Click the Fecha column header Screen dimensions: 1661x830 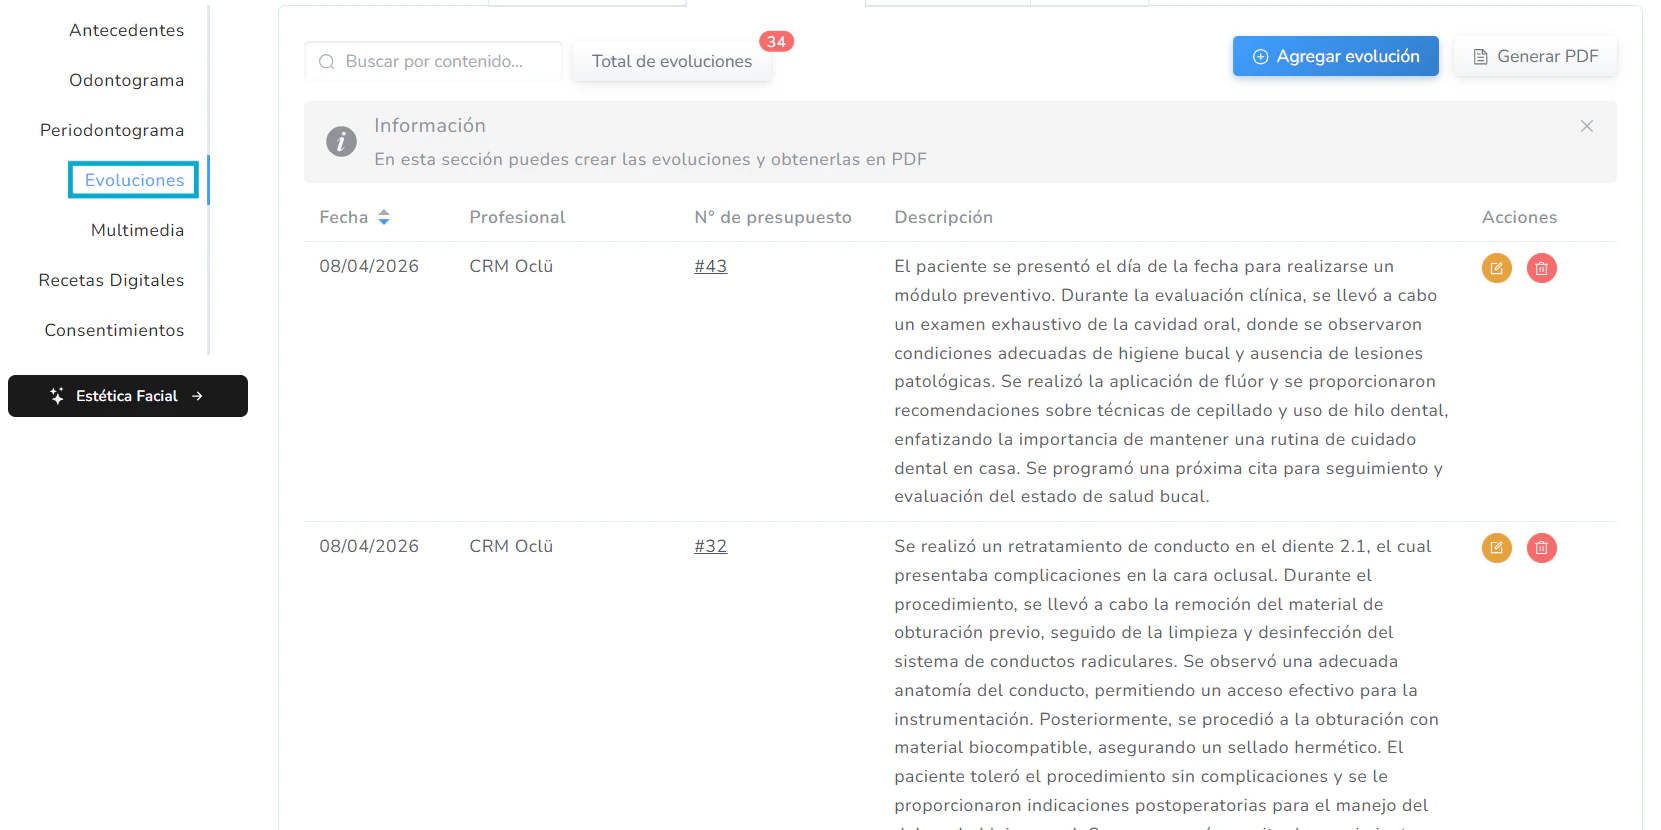tap(344, 217)
